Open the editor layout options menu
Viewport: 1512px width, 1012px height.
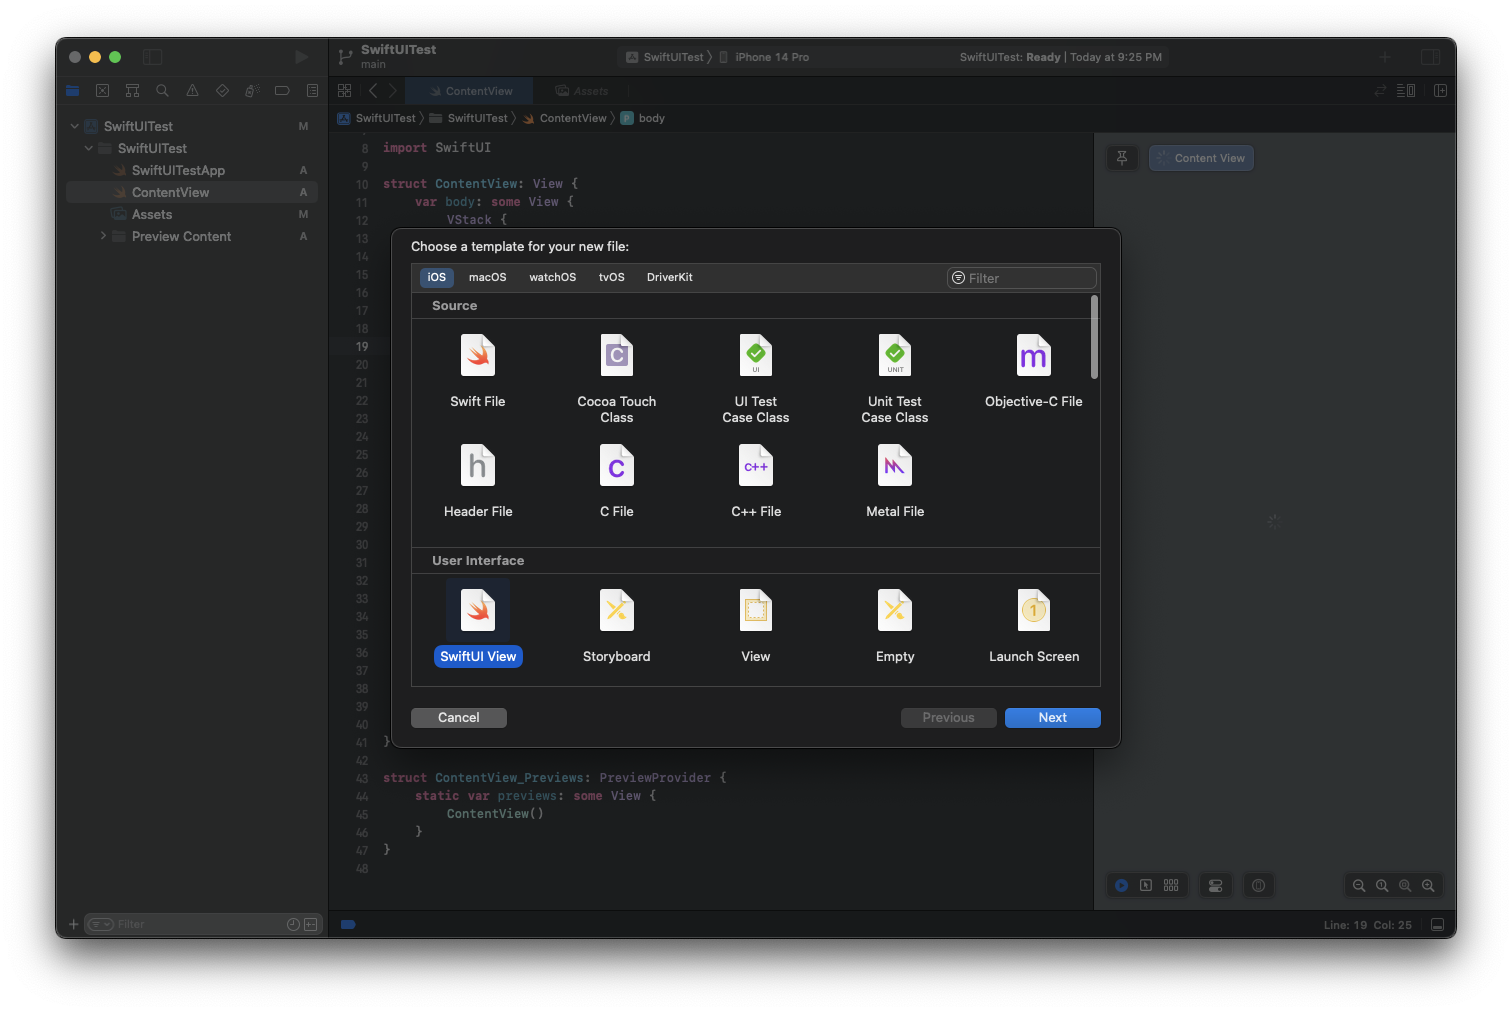(x=1405, y=91)
